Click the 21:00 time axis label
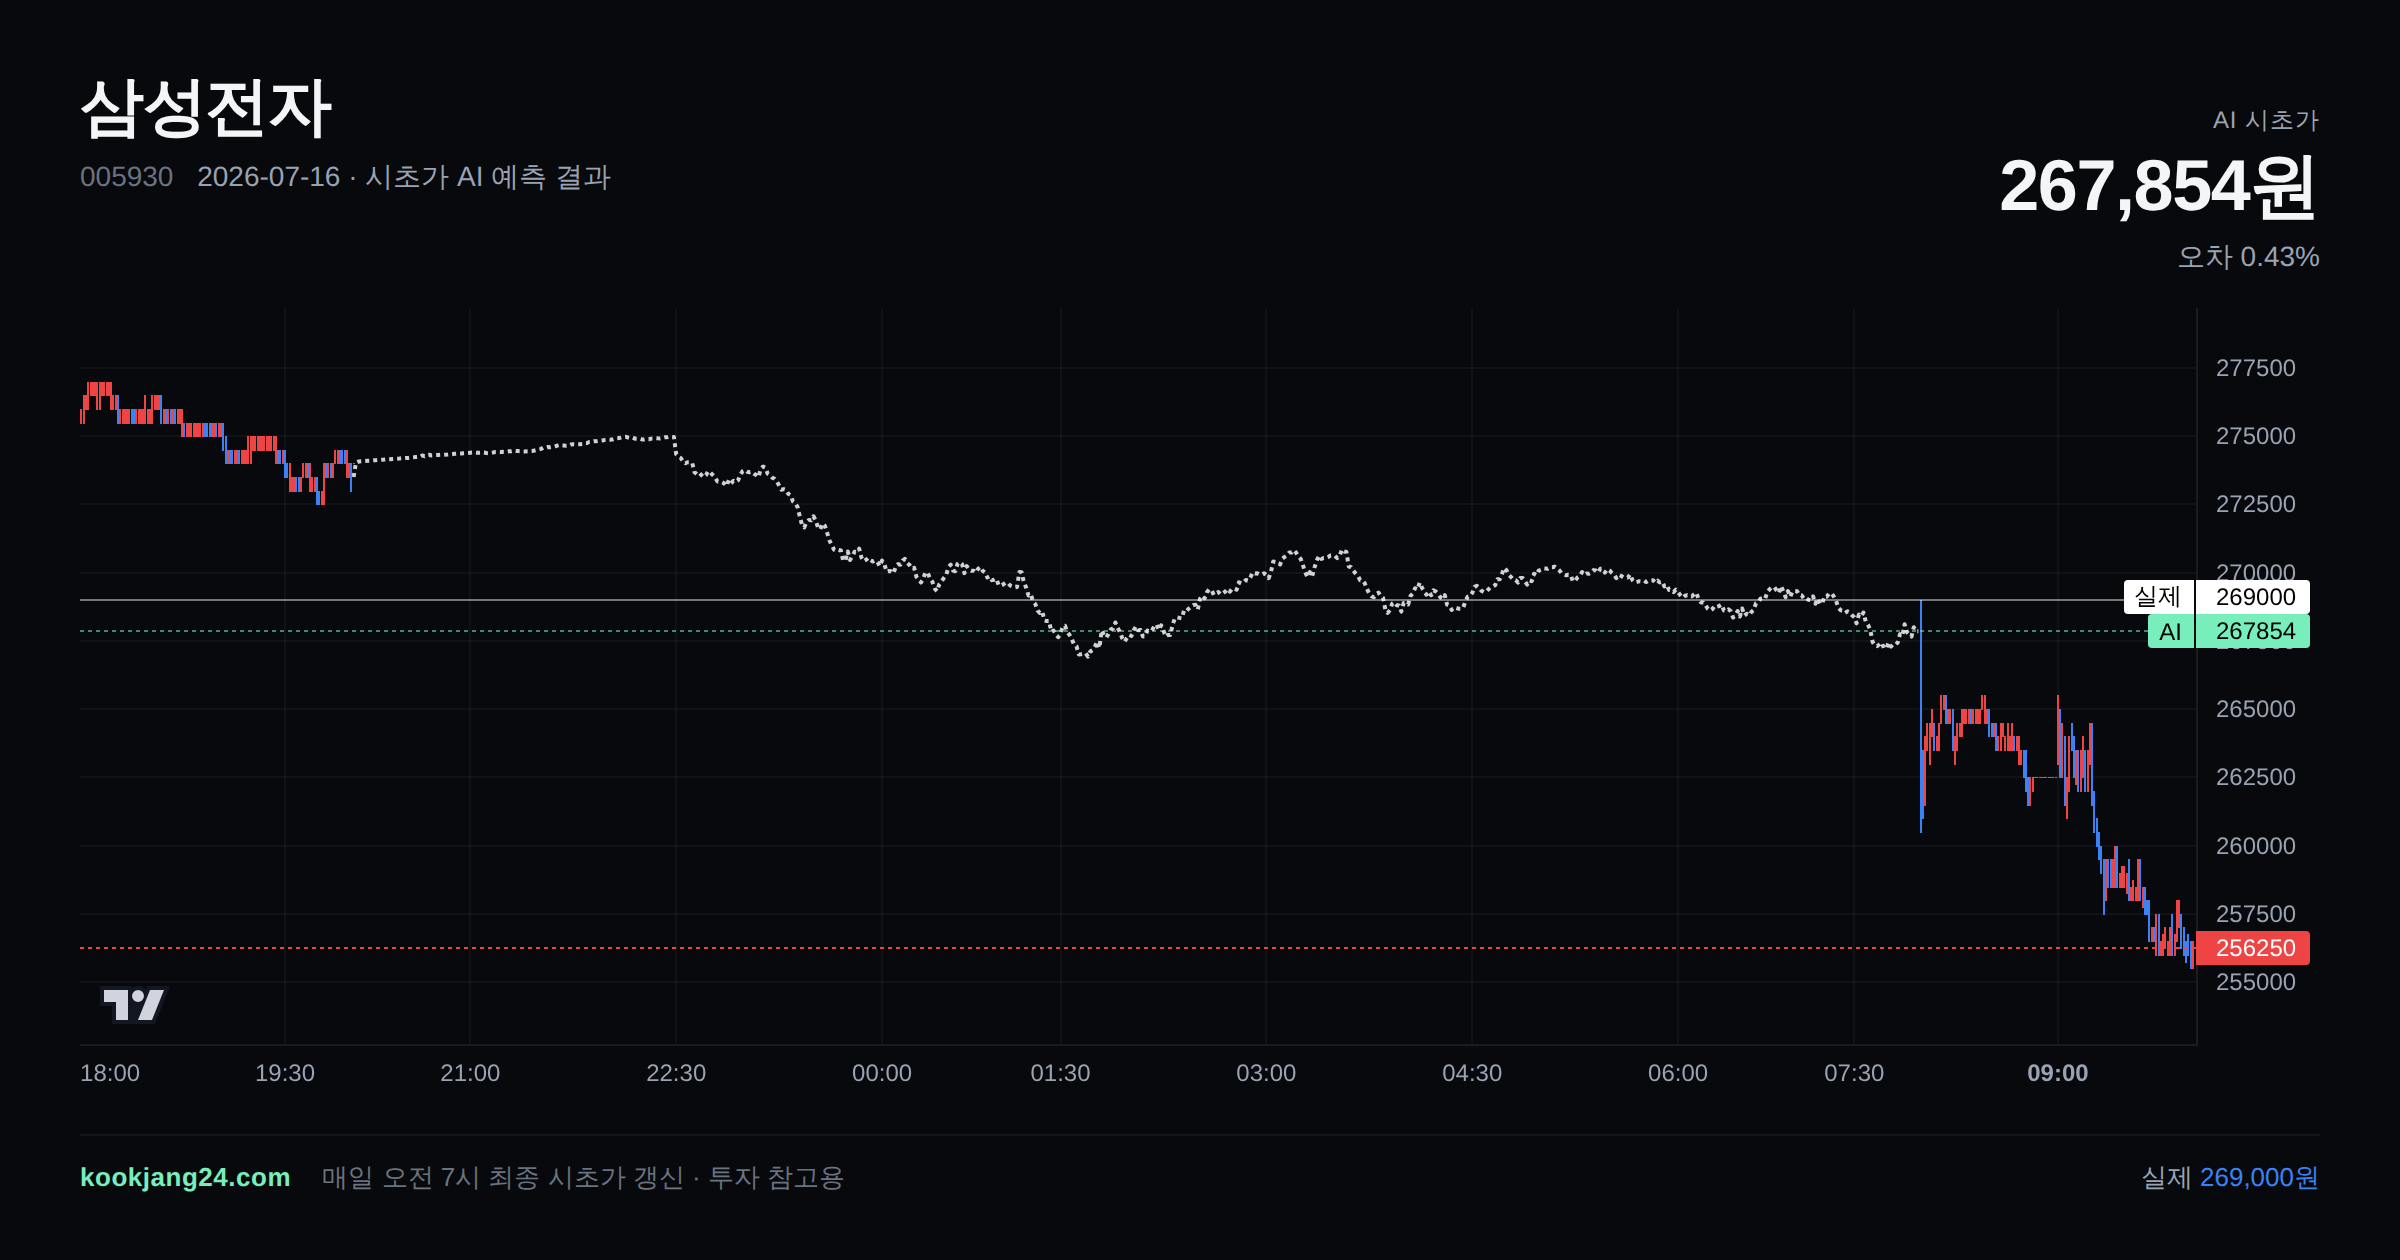This screenshot has width=2400, height=1260. [x=470, y=1073]
